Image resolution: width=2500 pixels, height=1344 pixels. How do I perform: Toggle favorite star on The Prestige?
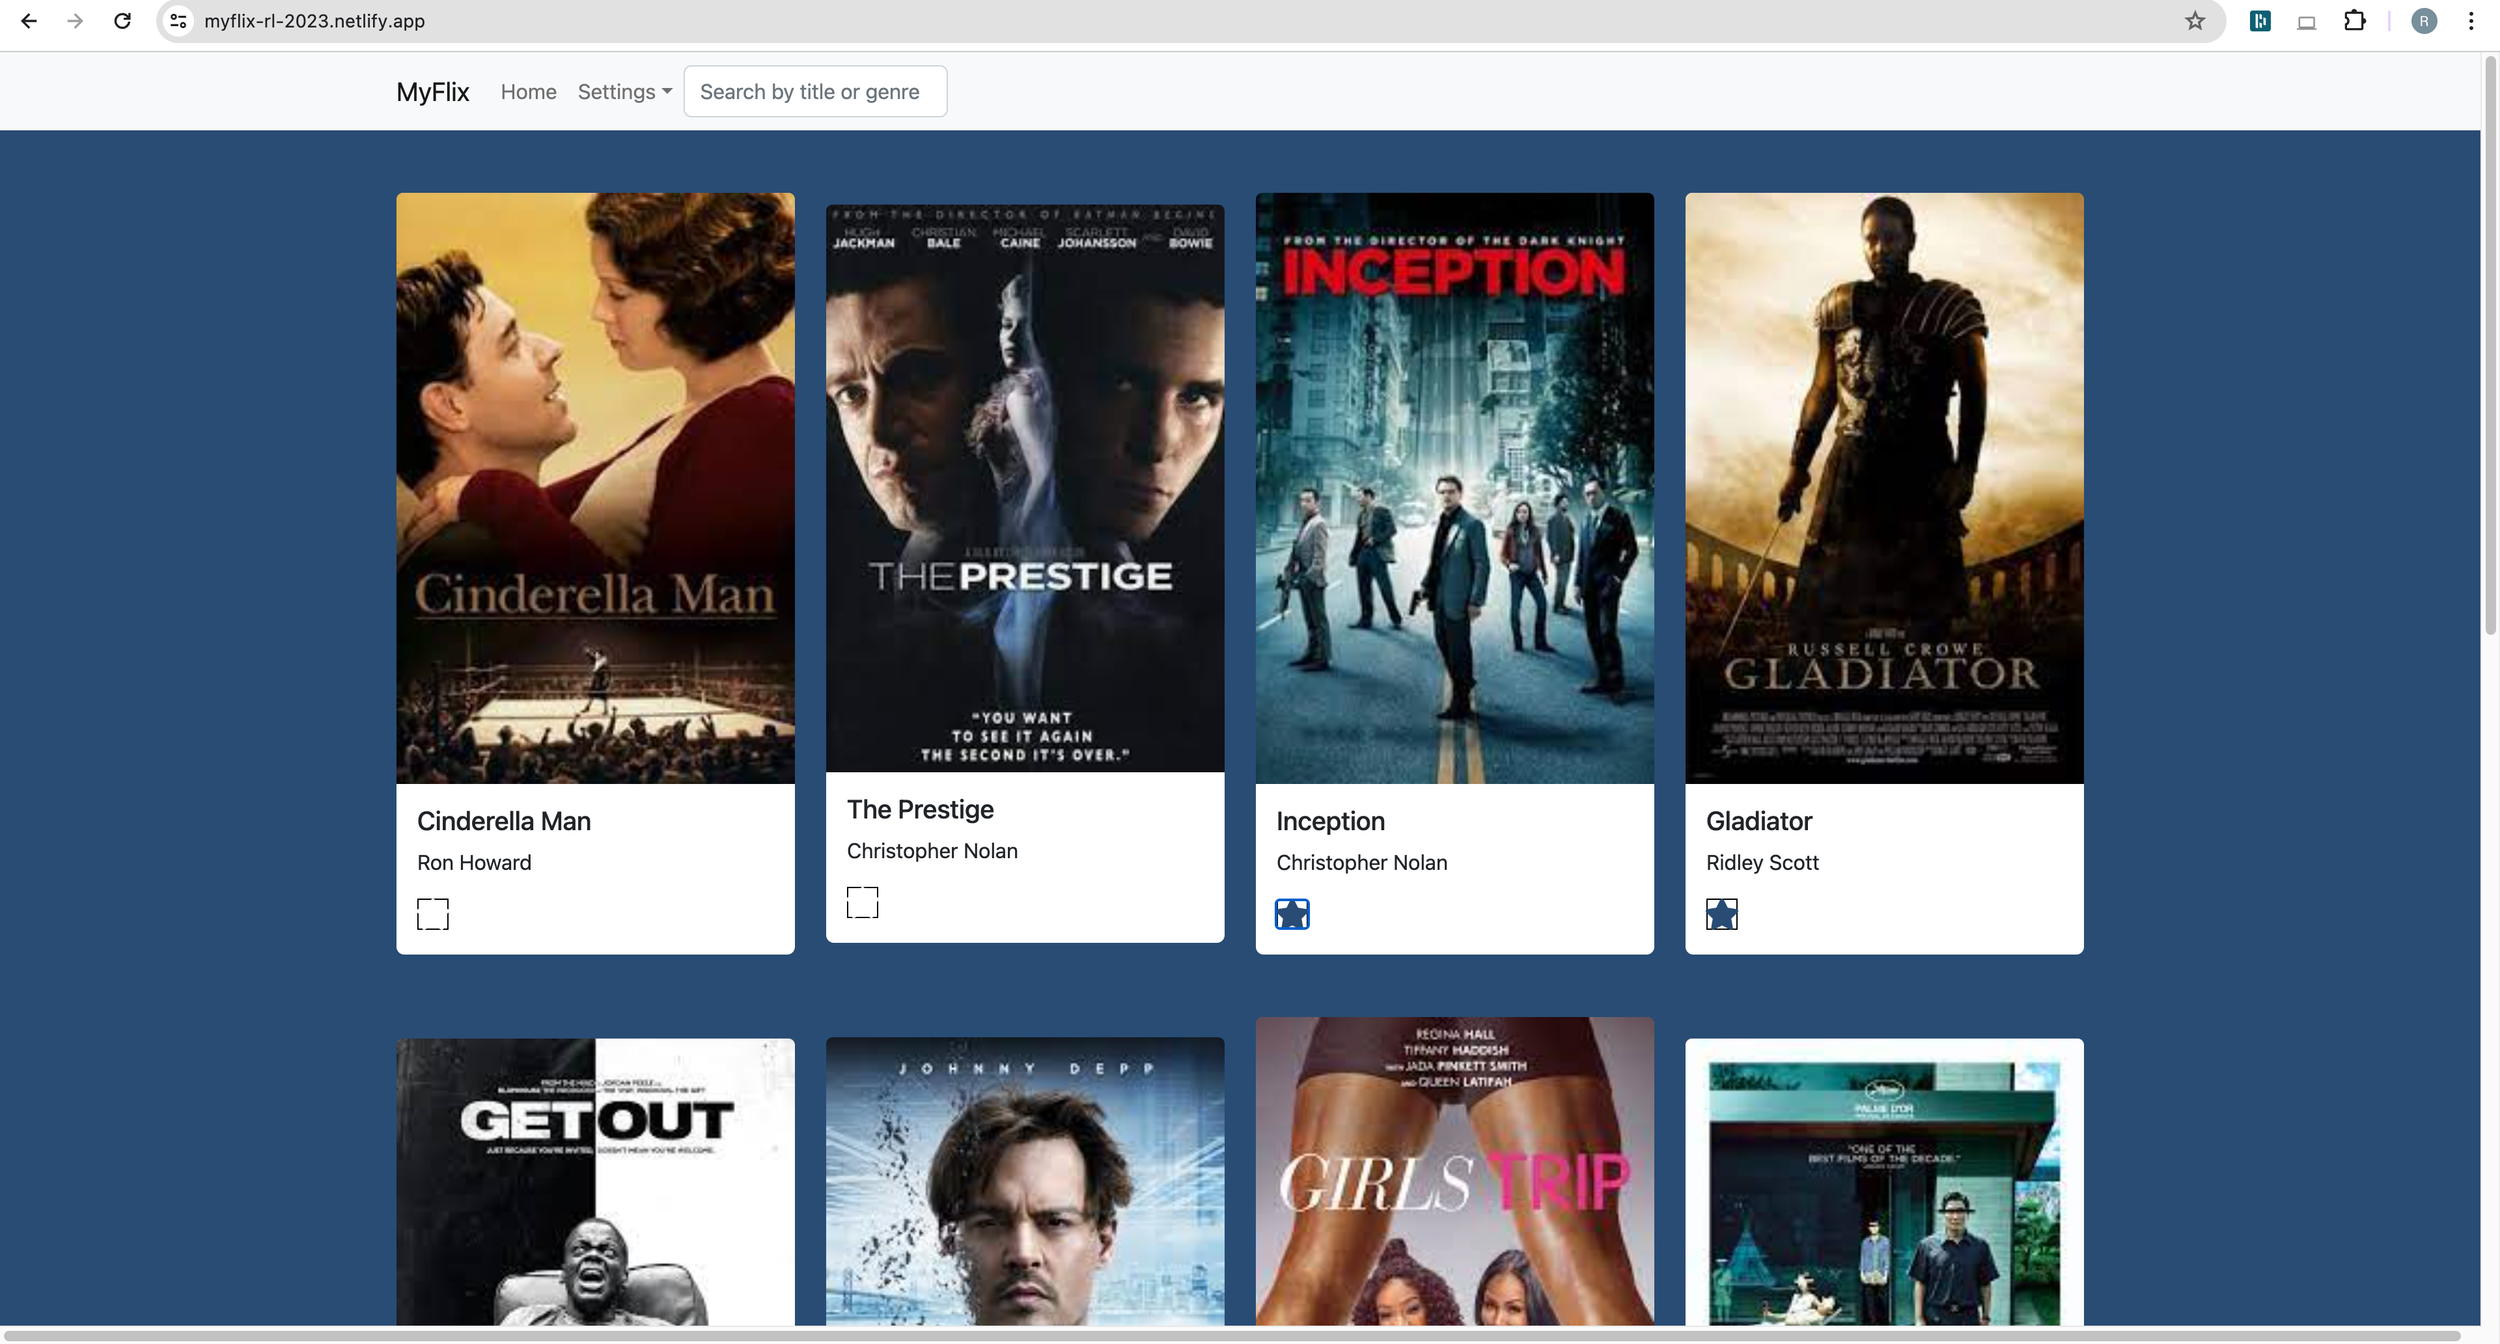click(x=862, y=902)
